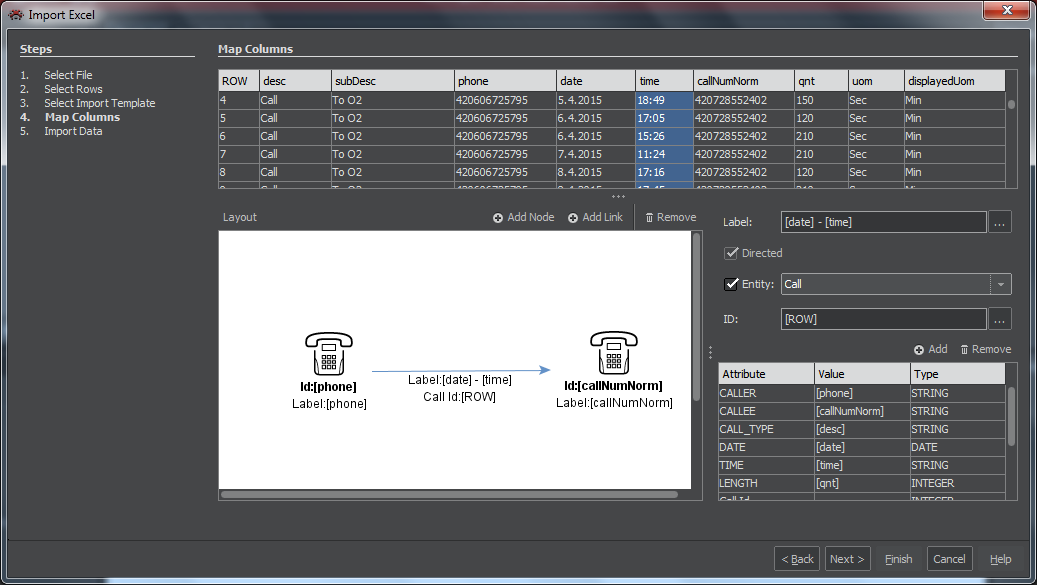Click the Add Node icon

[498, 218]
